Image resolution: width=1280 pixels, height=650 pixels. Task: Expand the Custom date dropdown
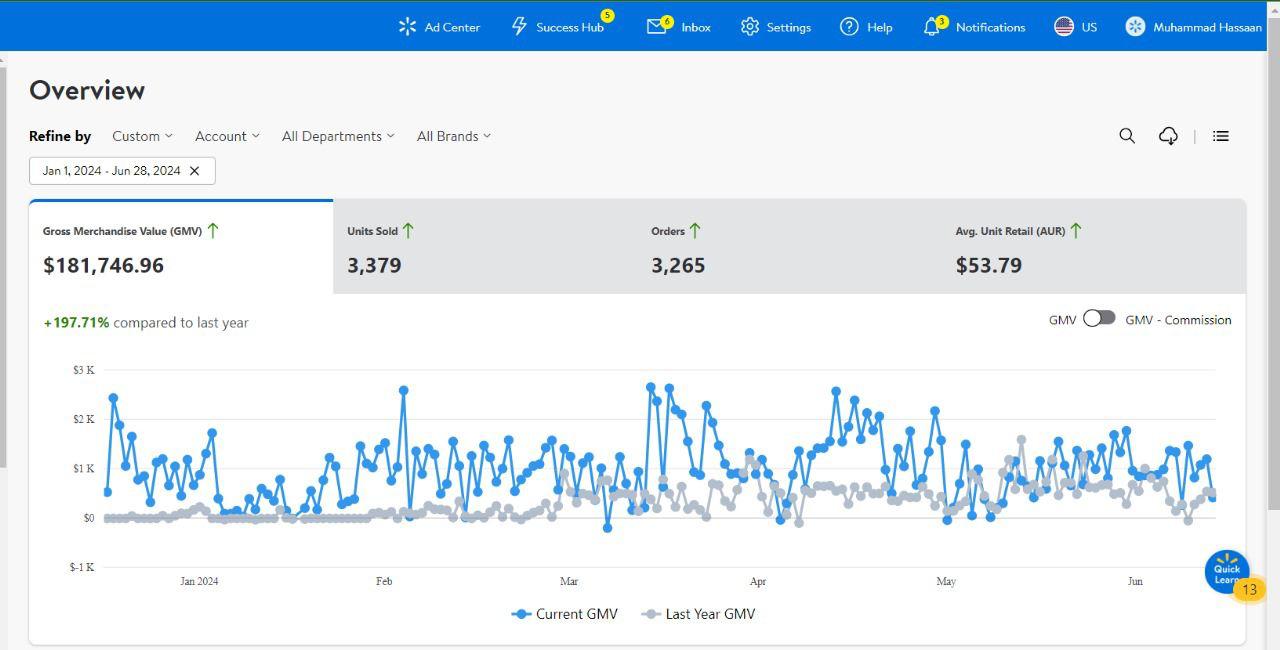pyautogui.click(x=142, y=136)
